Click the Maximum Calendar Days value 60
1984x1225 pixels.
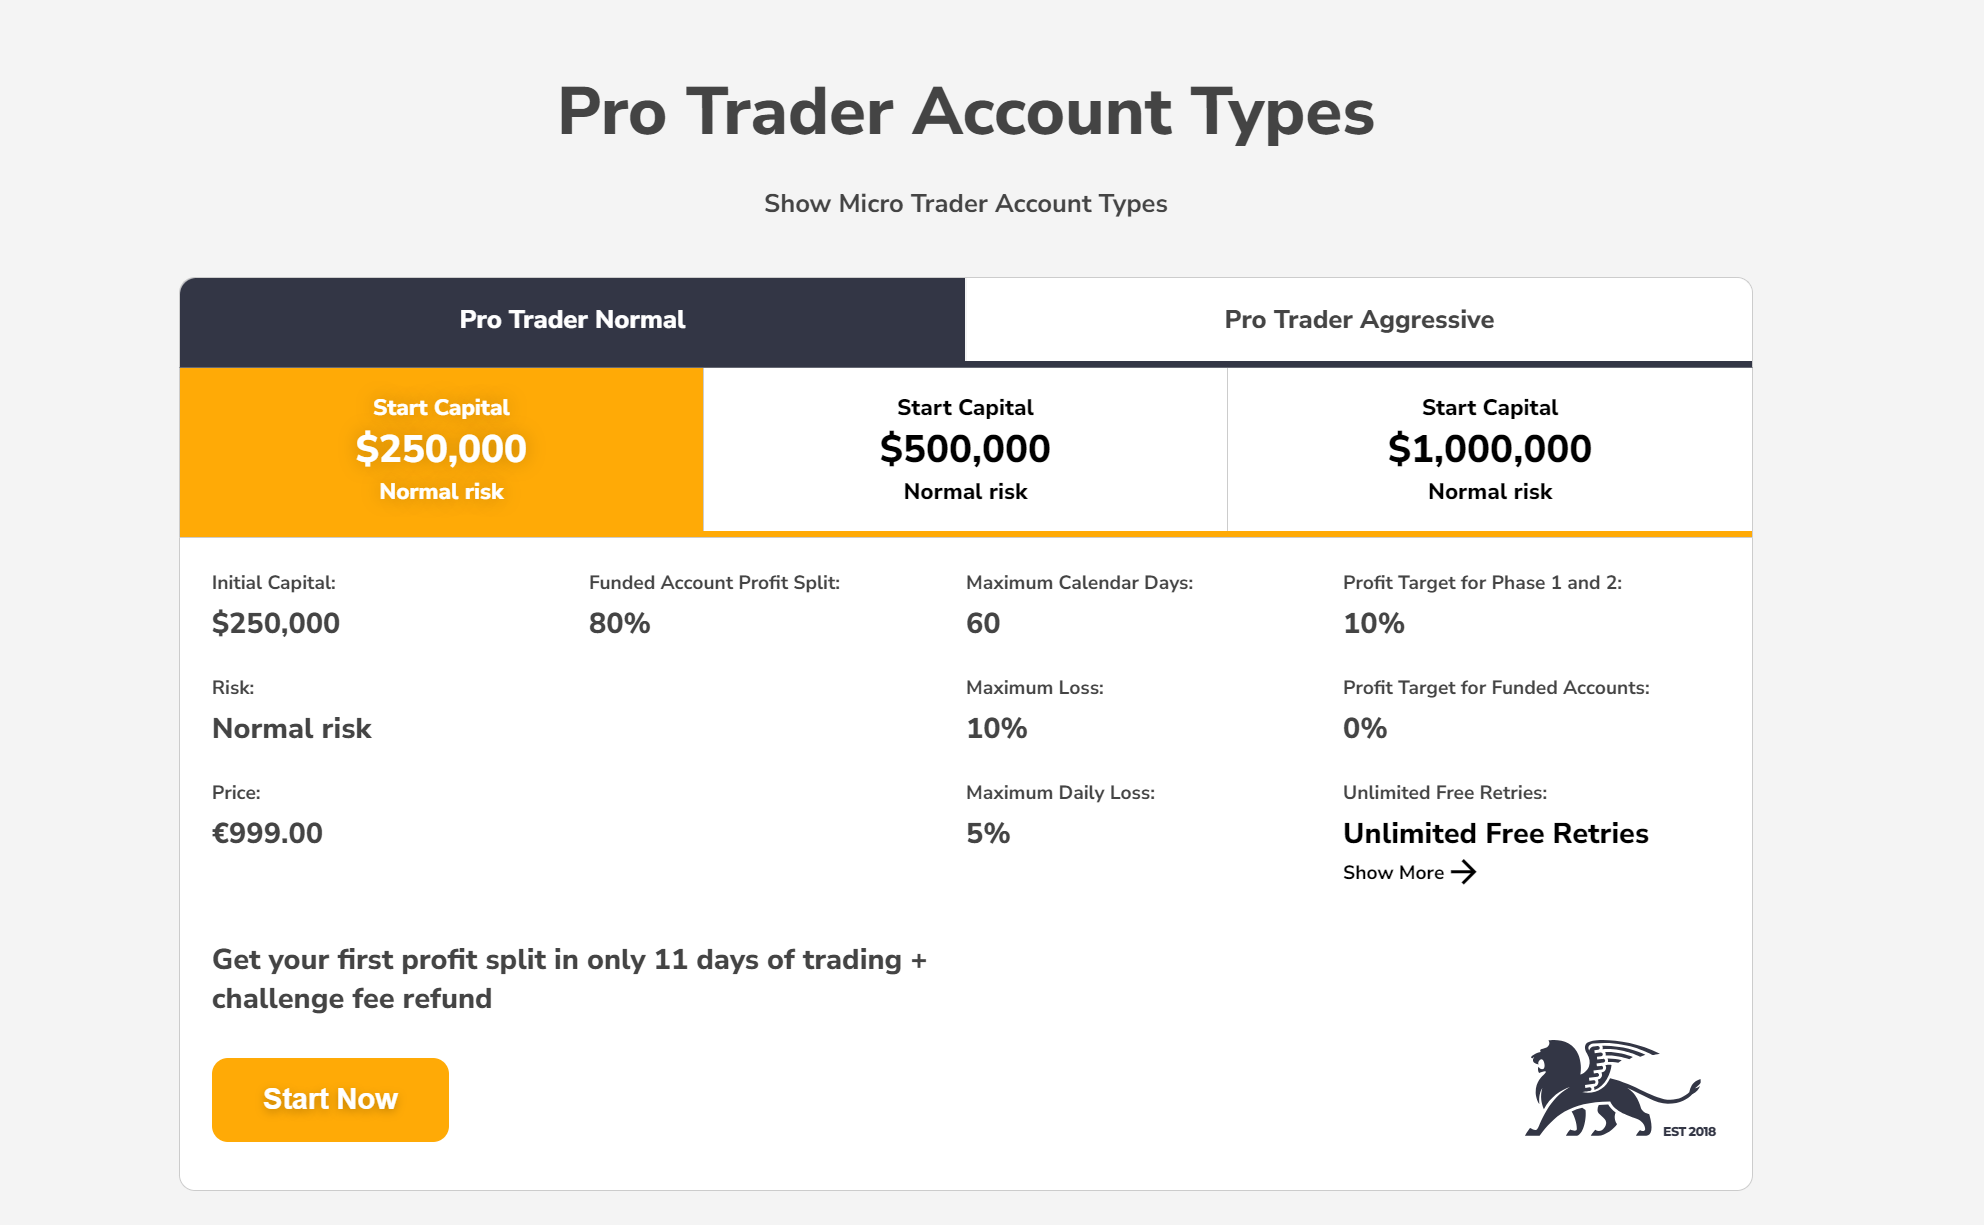[983, 623]
